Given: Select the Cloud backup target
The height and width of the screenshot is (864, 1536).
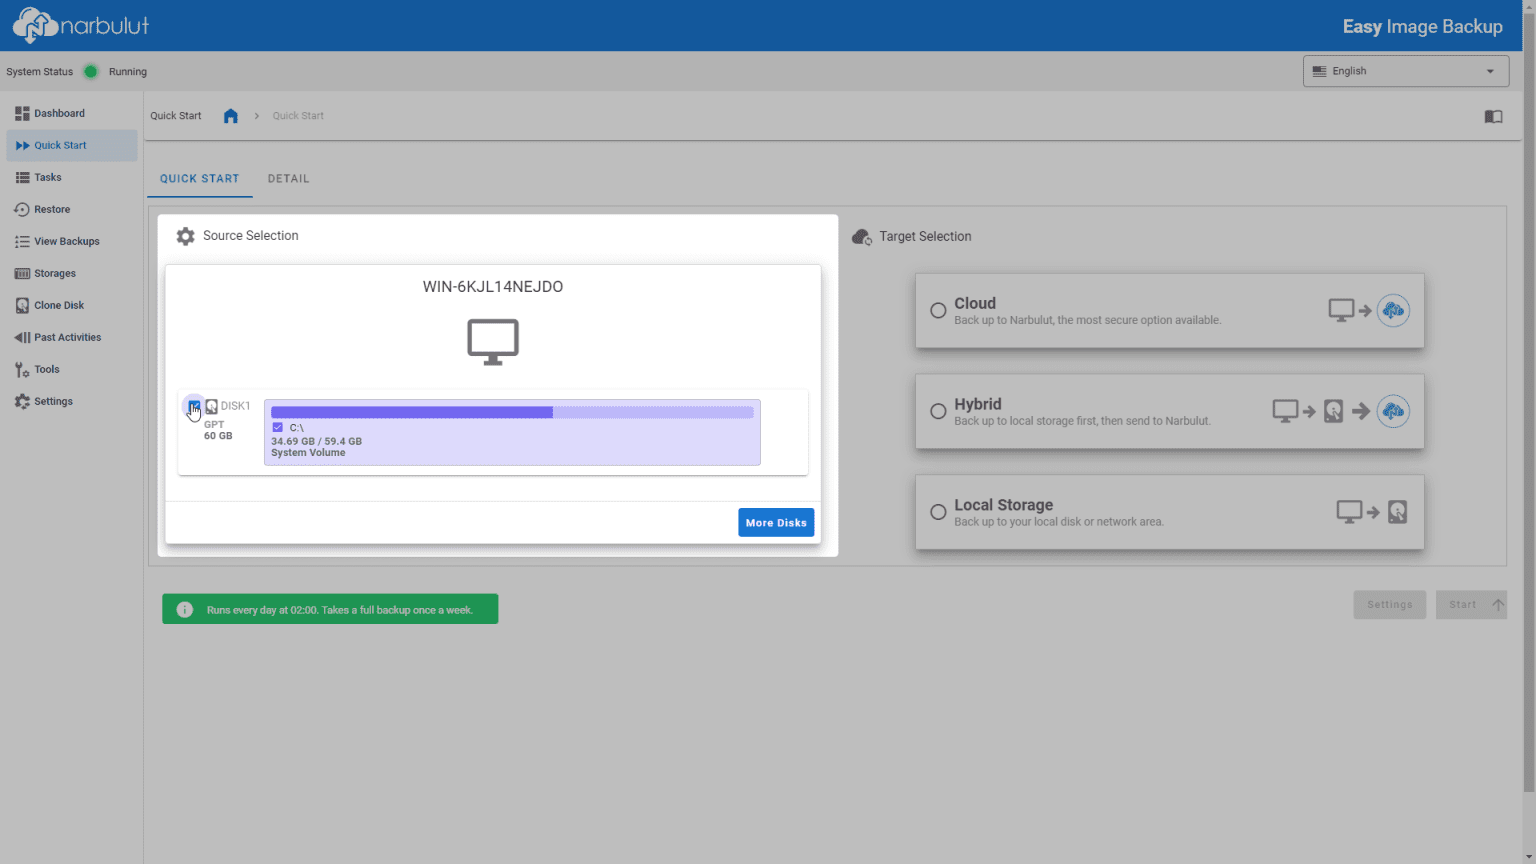Looking at the screenshot, I should (938, 310).
